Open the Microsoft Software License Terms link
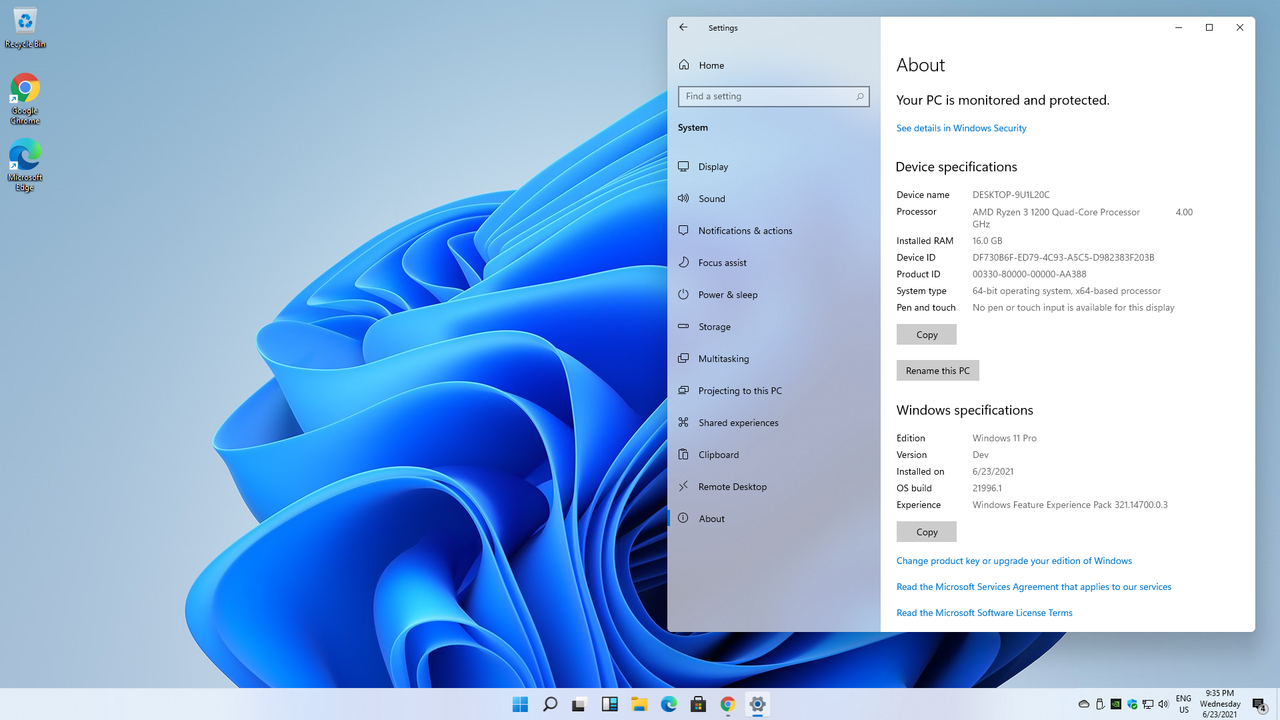The height and width of the screenshot is (720, 1280). tap(984, 613)
